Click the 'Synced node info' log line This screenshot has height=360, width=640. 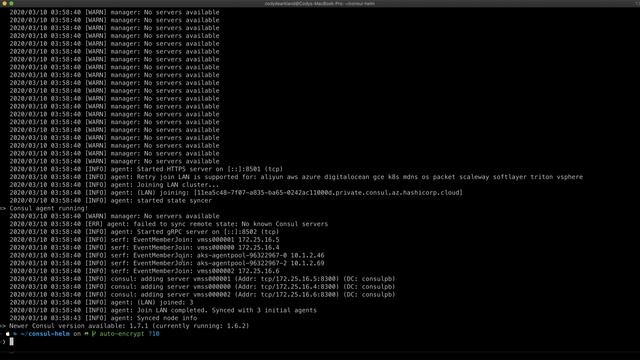tap(103, 318)
